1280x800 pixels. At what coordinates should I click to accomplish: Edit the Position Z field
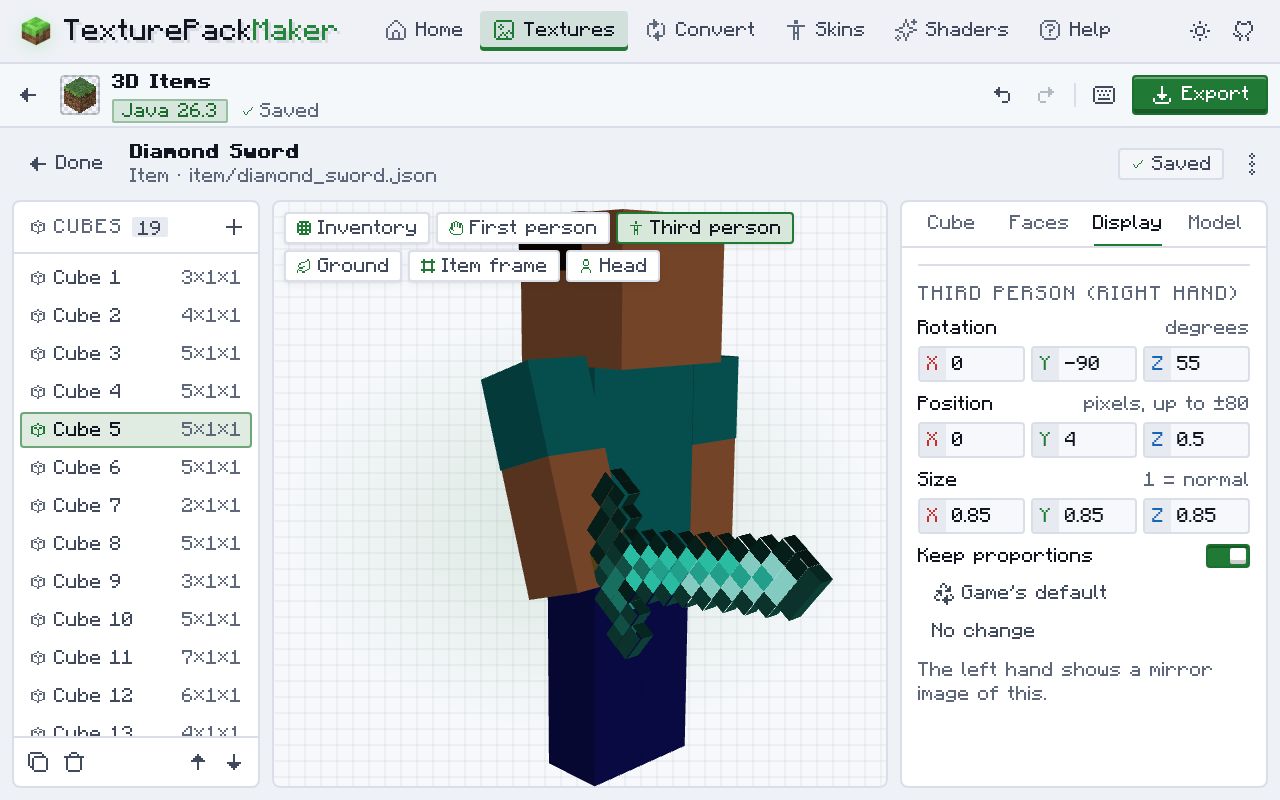pyautogui.click(x=1196, y=440)
